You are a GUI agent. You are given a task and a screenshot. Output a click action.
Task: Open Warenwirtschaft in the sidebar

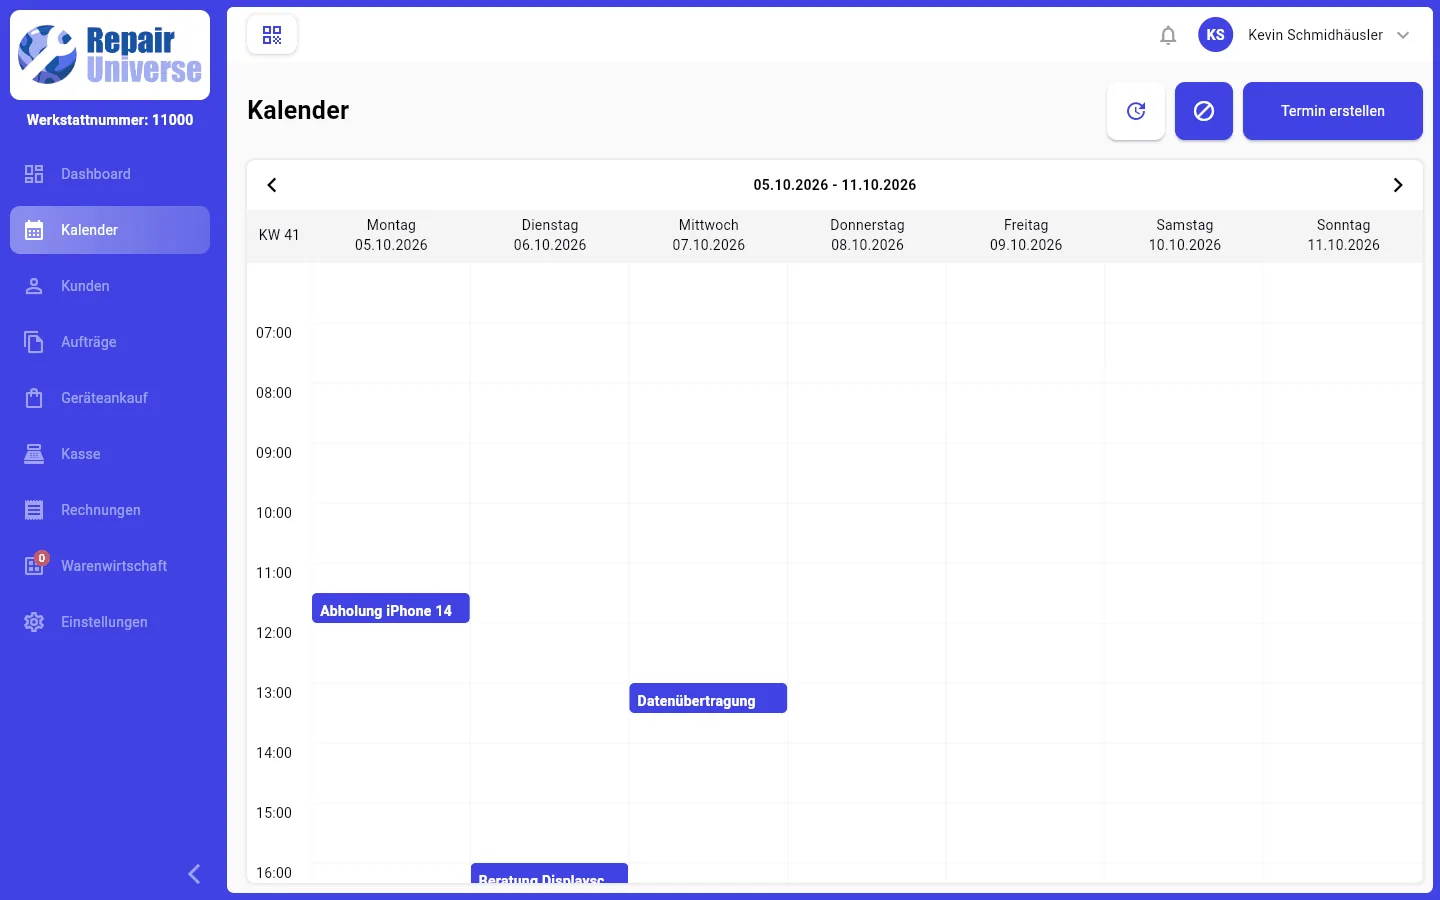pyautogui.click(x=110, y=566)
